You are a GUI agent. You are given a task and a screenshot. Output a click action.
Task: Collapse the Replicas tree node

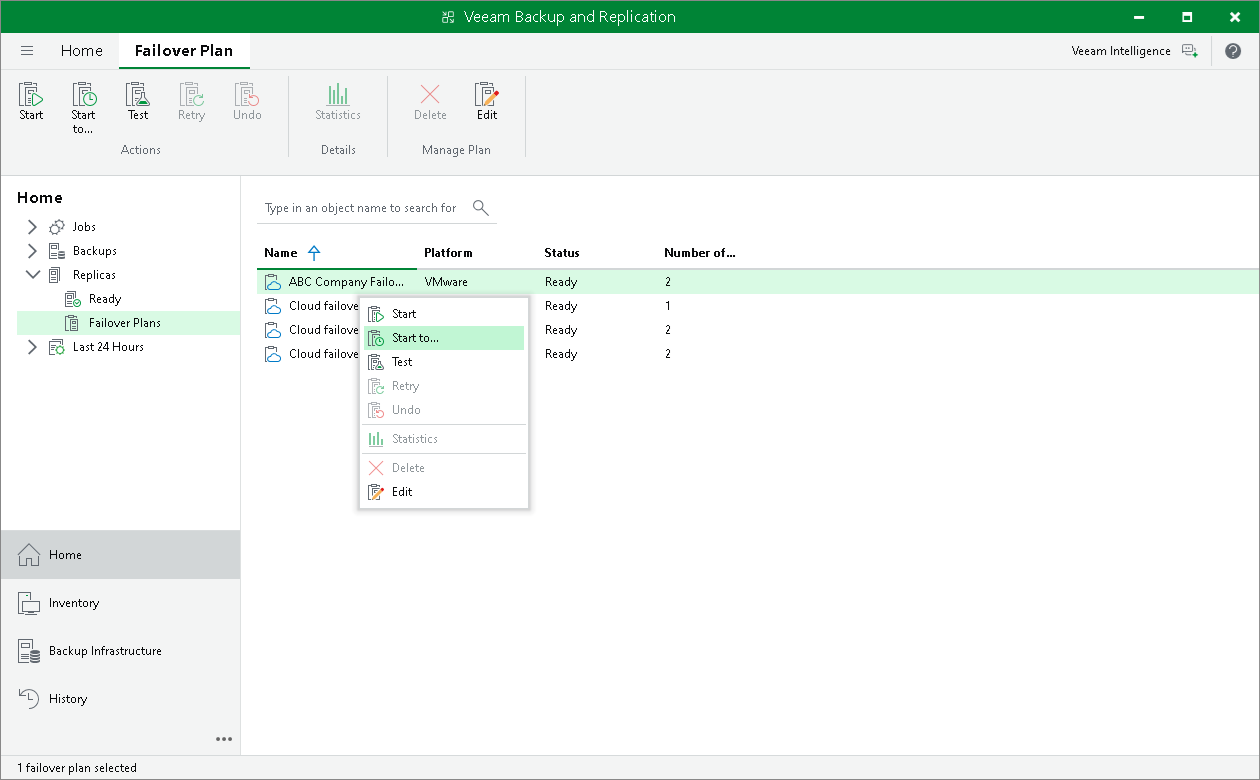pyautogui.click(x=32, y=275)
